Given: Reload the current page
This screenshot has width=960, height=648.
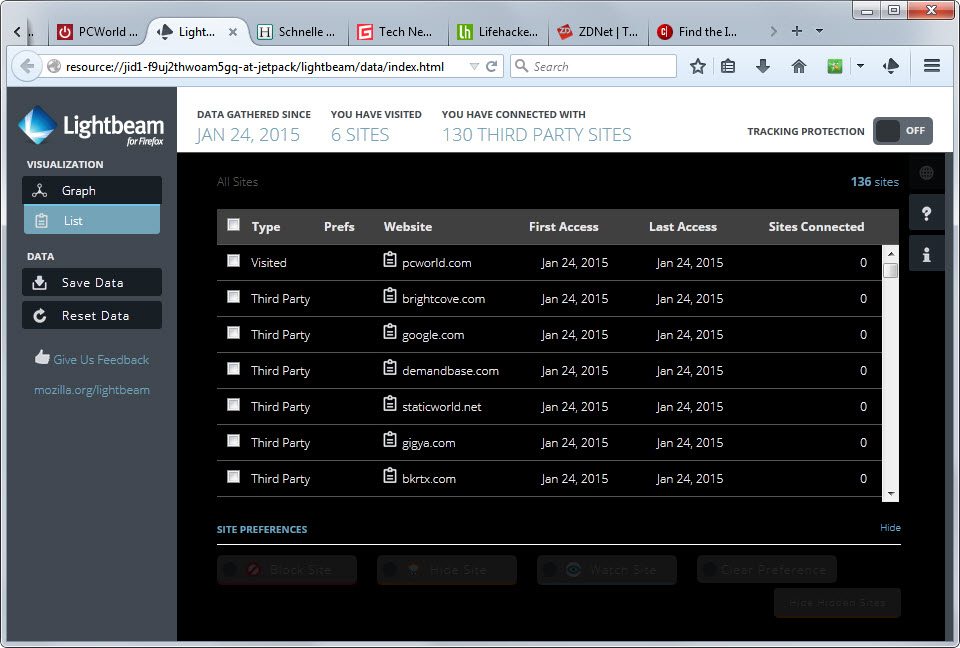Looking at the screenshot, I should point(491,66).
